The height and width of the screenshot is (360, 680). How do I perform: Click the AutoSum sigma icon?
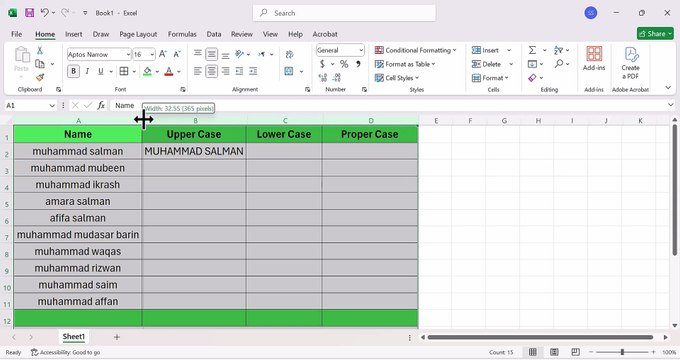tap(532, 50)
